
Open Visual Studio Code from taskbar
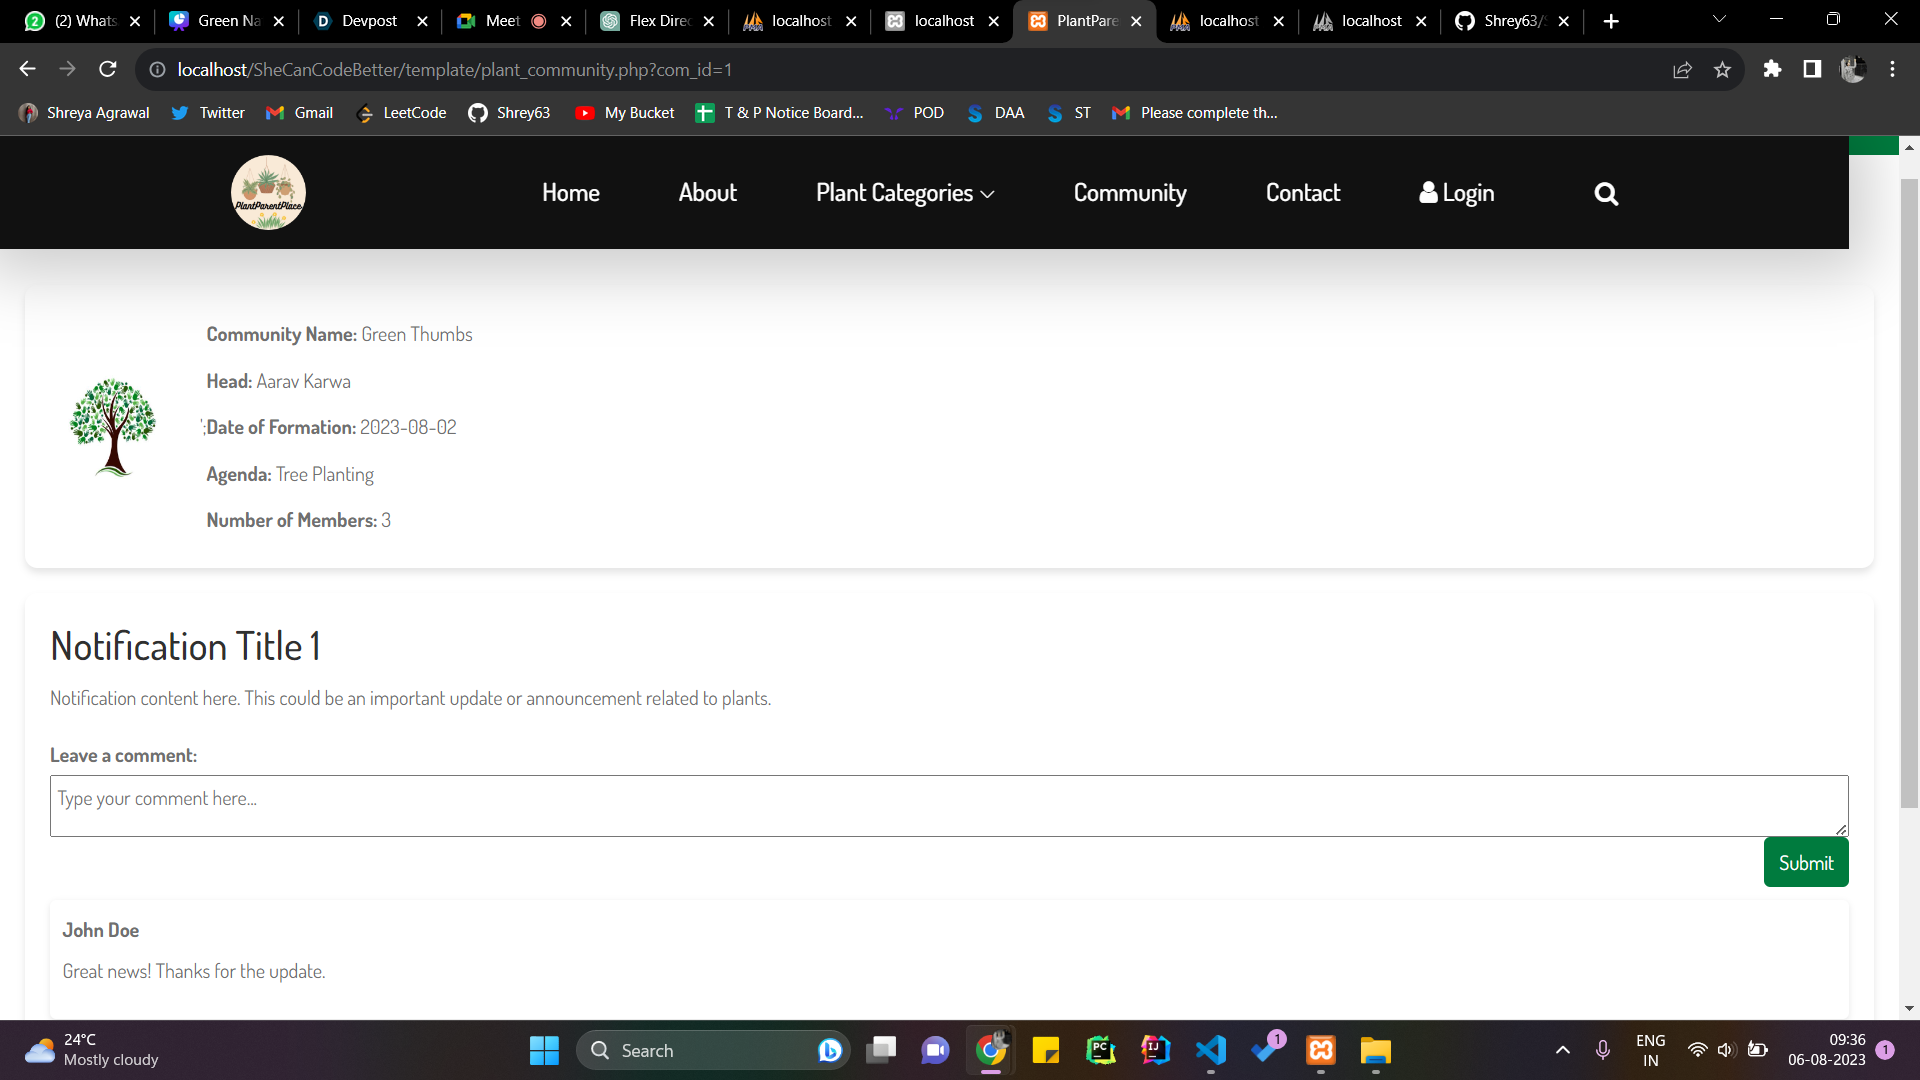coord(1211,1050)
